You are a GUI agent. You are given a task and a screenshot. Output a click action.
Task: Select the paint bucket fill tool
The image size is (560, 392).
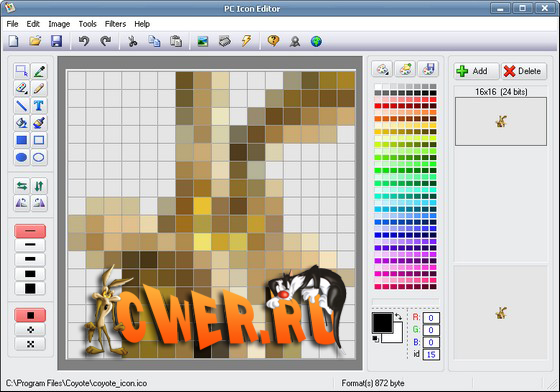coord(22,123)
